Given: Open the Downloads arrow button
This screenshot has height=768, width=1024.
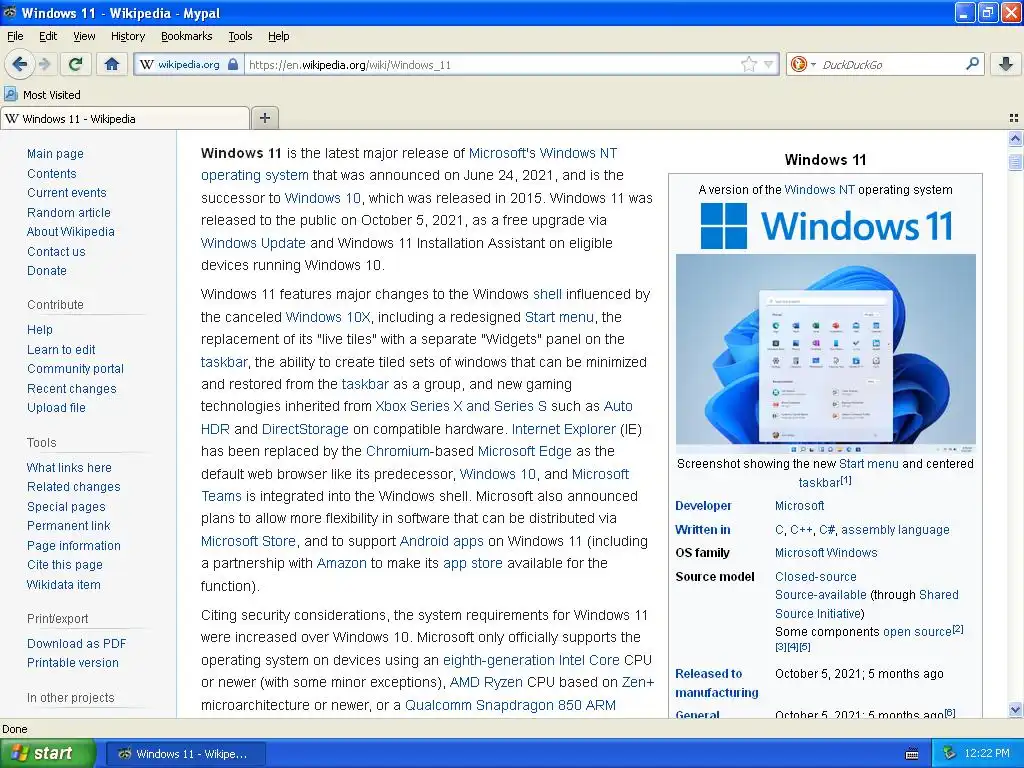Looking at the screenshot, I should point(1006,64).
